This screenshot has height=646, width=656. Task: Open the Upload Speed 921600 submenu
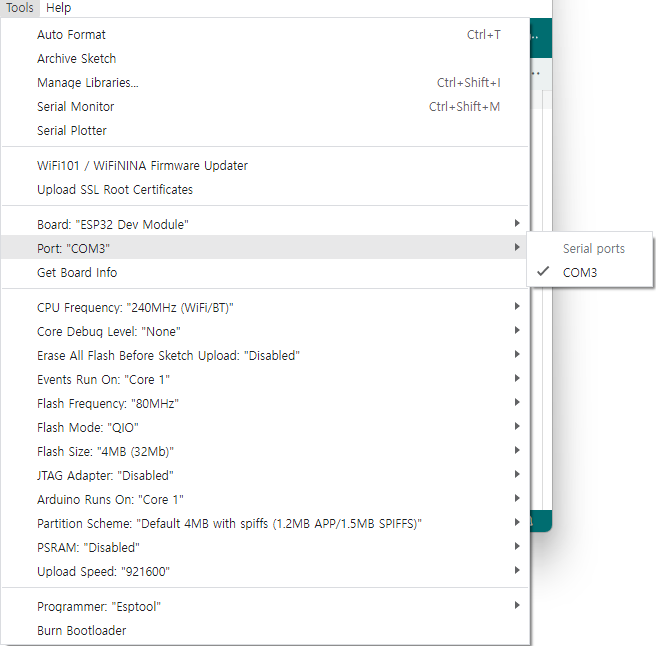[265, 572]
